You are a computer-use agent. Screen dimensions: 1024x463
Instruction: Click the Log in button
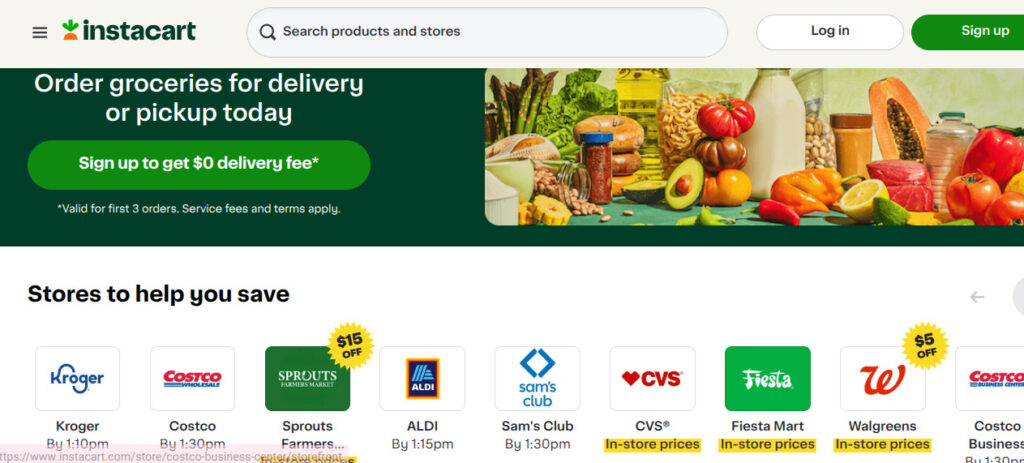tap(830, 32)
